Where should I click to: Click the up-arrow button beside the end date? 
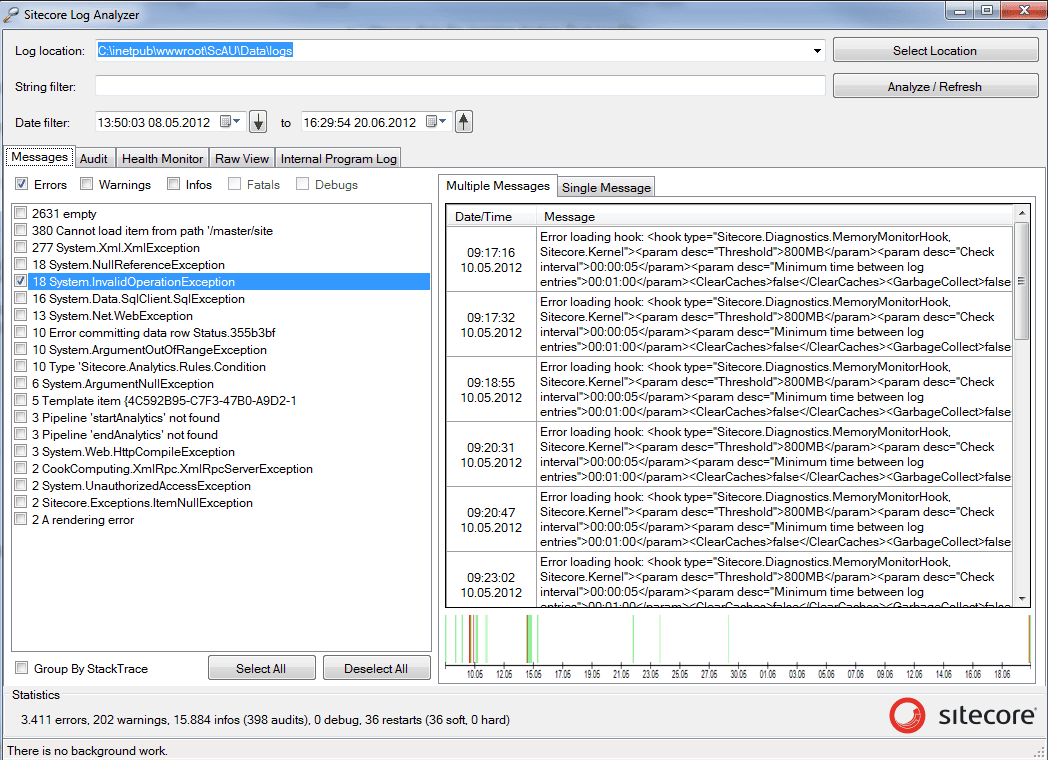(x=463, y=121)
